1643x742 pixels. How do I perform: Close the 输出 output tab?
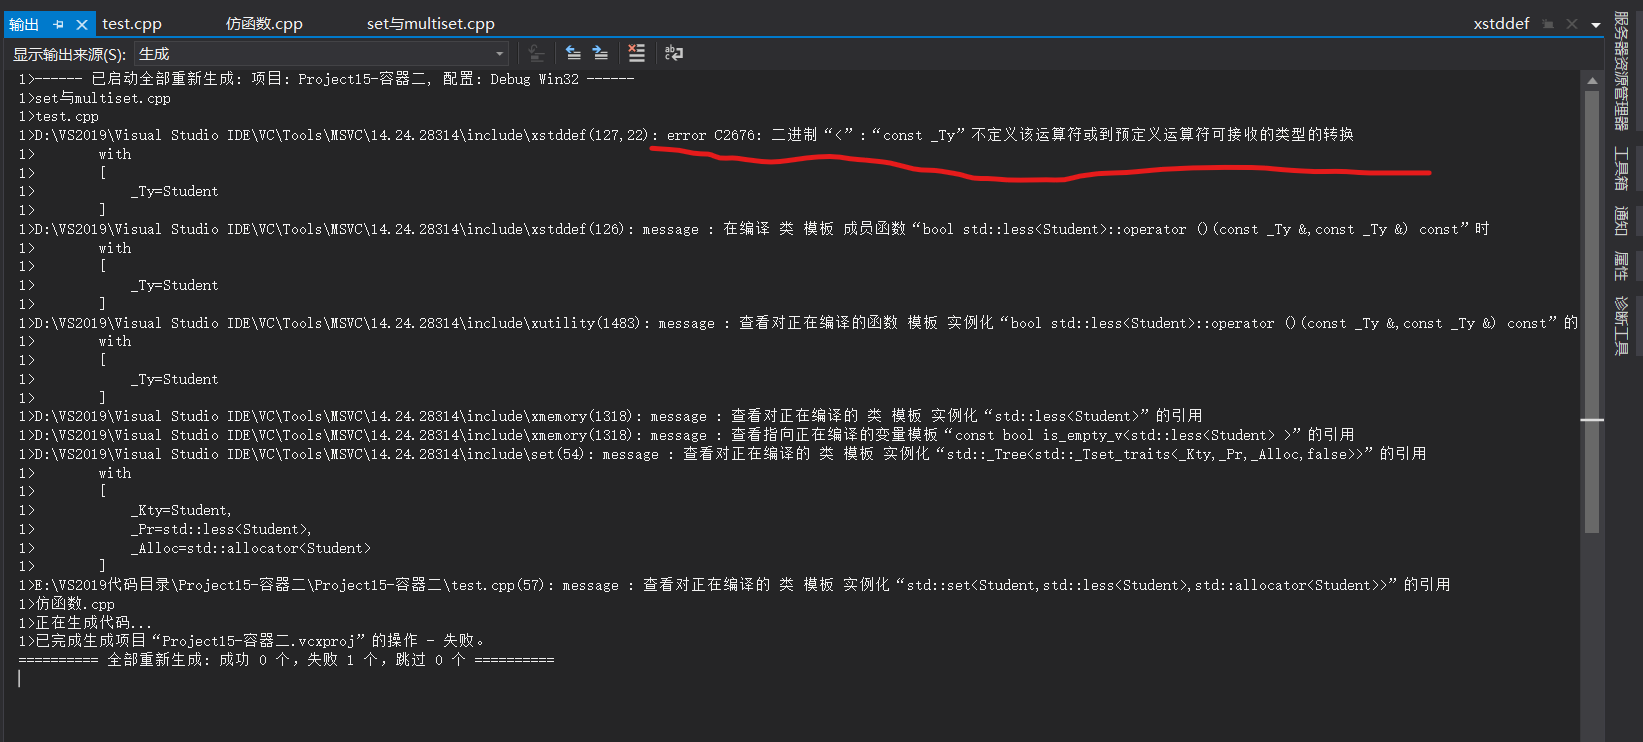(x=82, y=24)
